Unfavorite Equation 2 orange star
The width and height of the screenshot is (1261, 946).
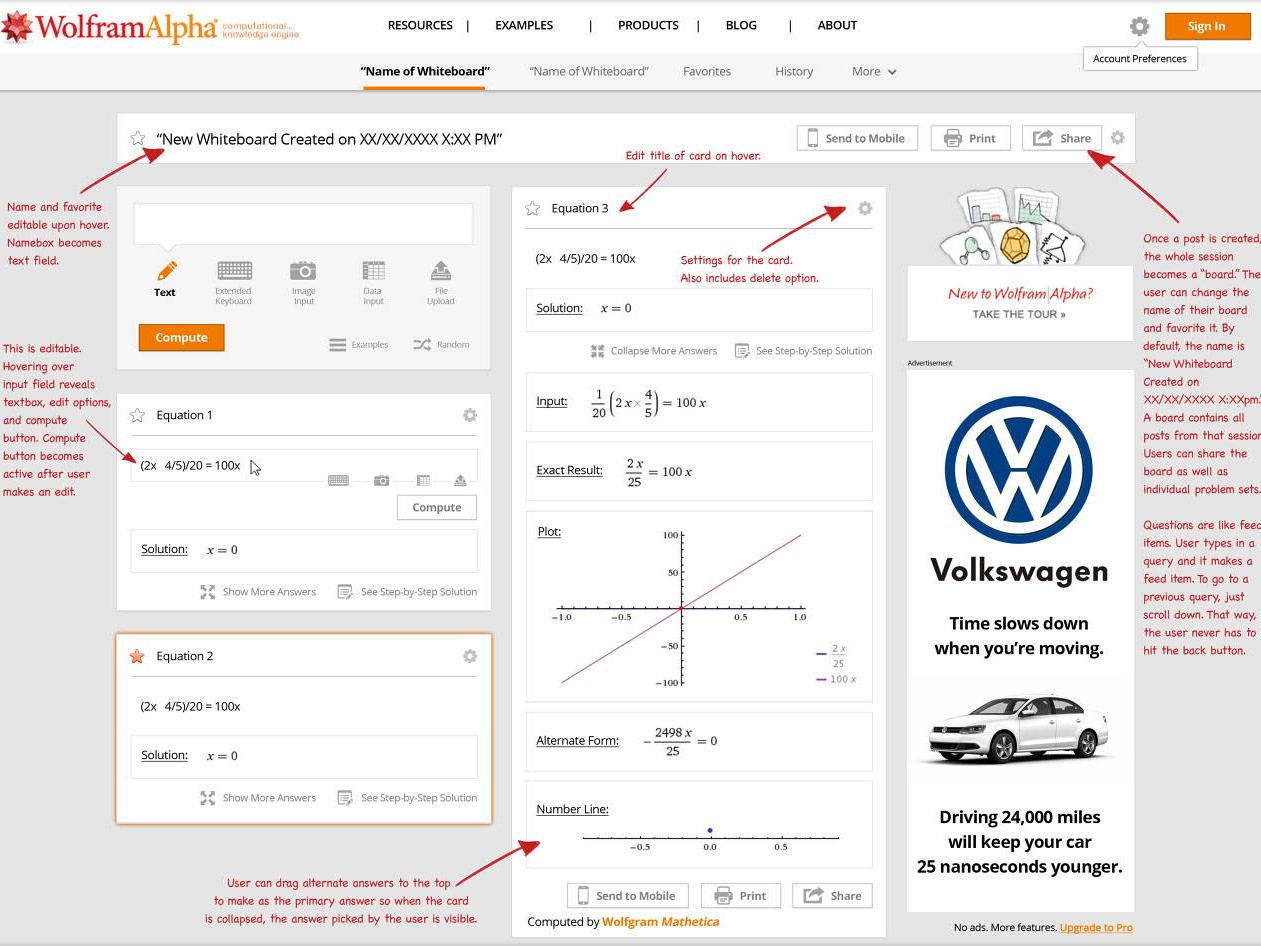138,656
